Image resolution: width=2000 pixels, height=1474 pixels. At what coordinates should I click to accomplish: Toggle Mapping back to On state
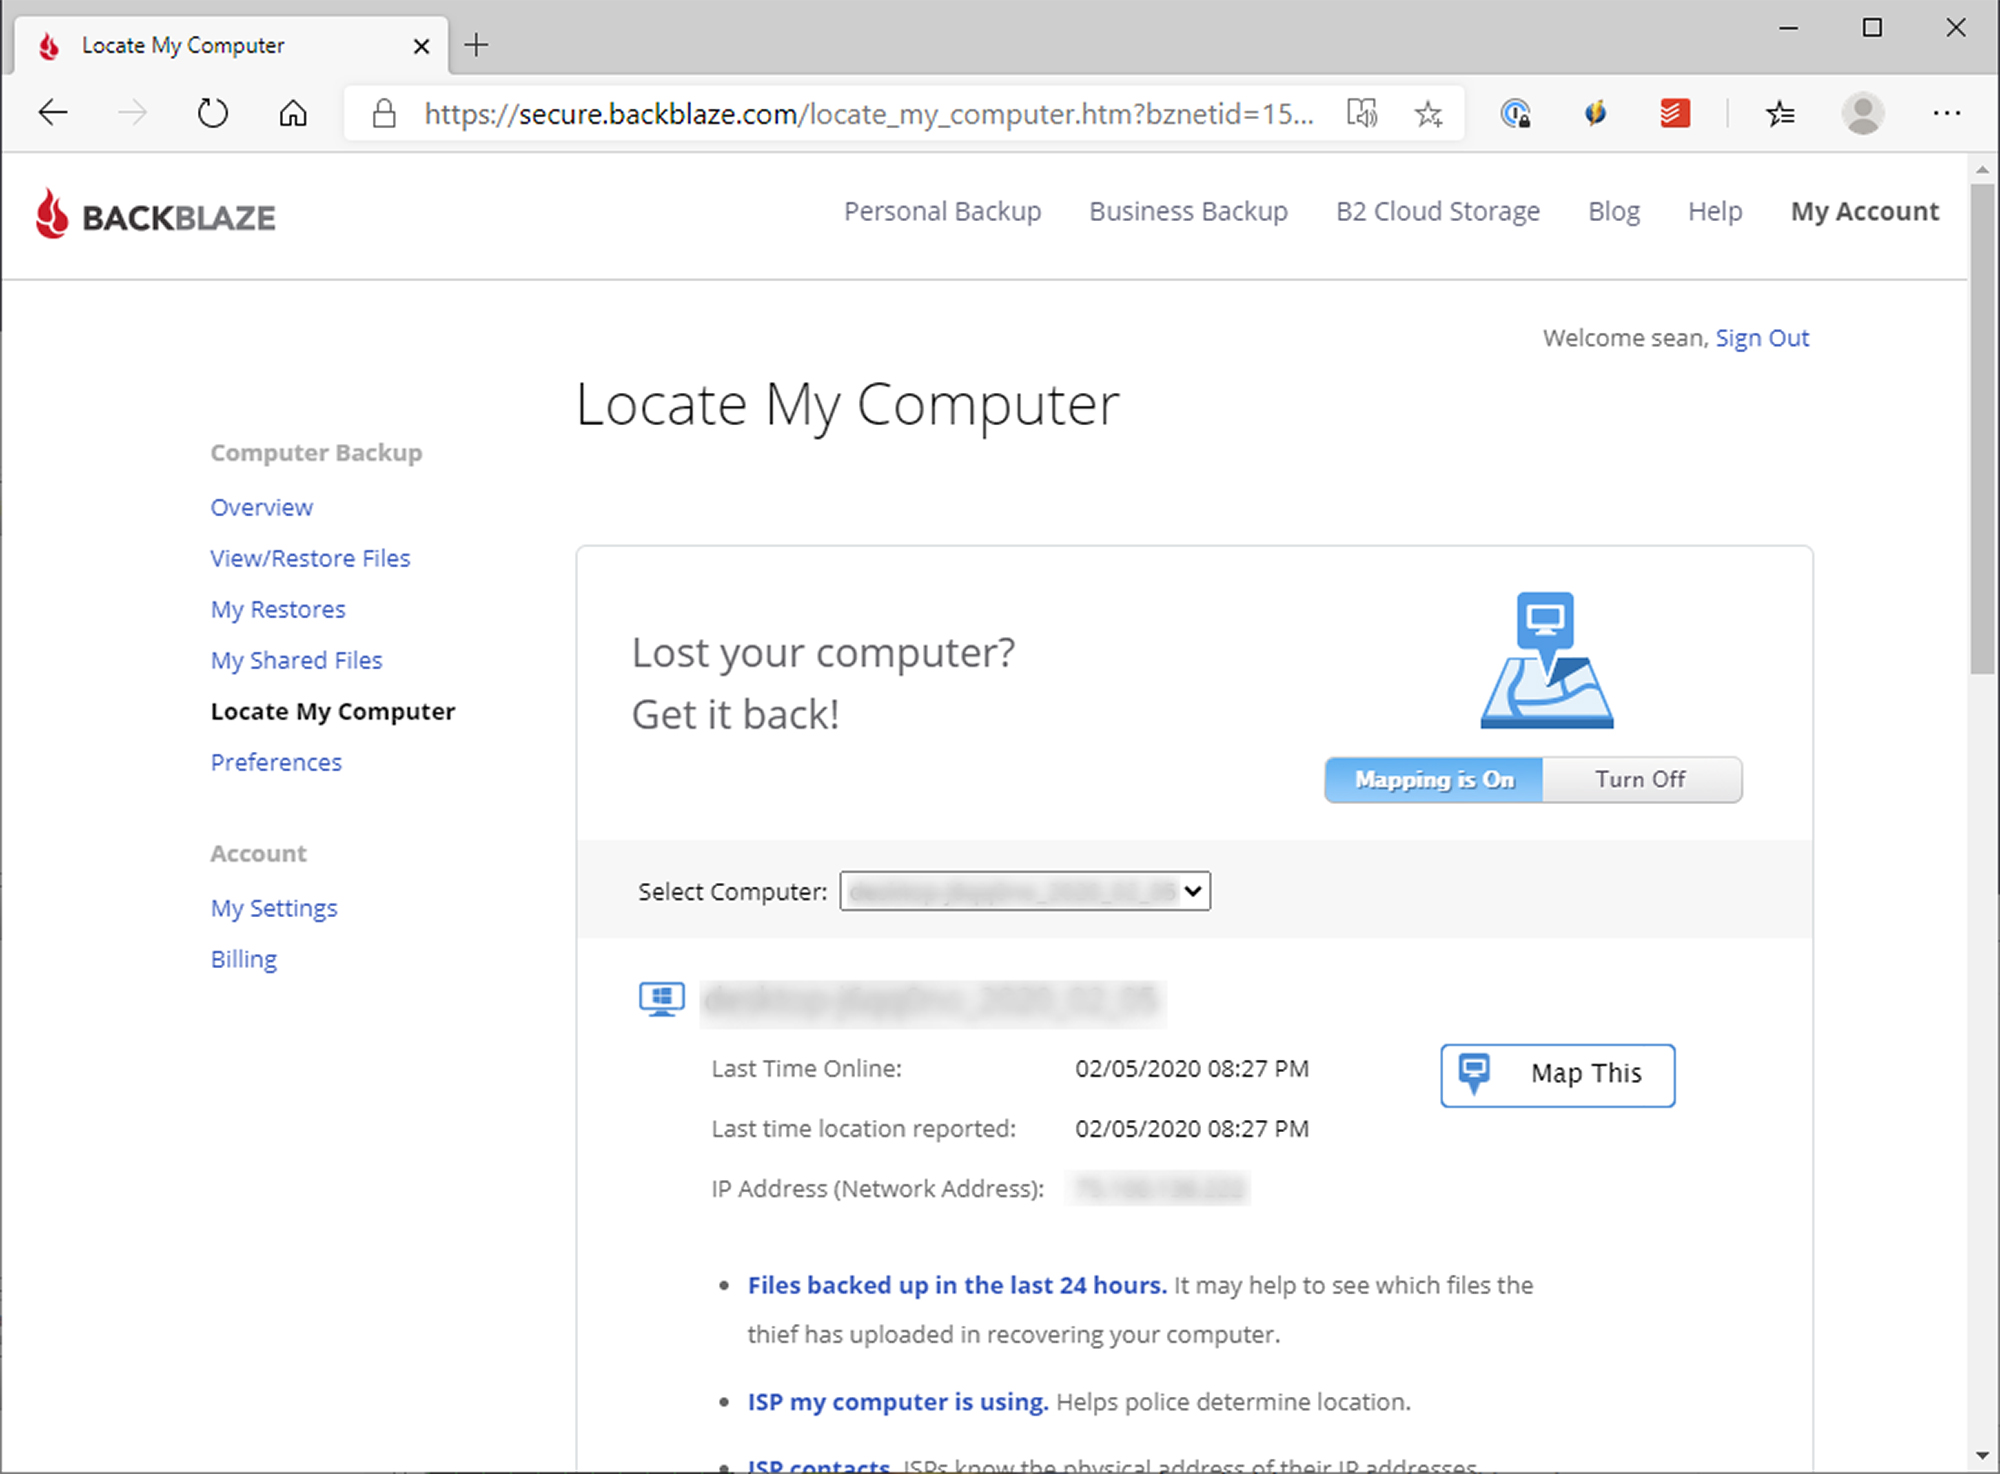point(1433,778)
